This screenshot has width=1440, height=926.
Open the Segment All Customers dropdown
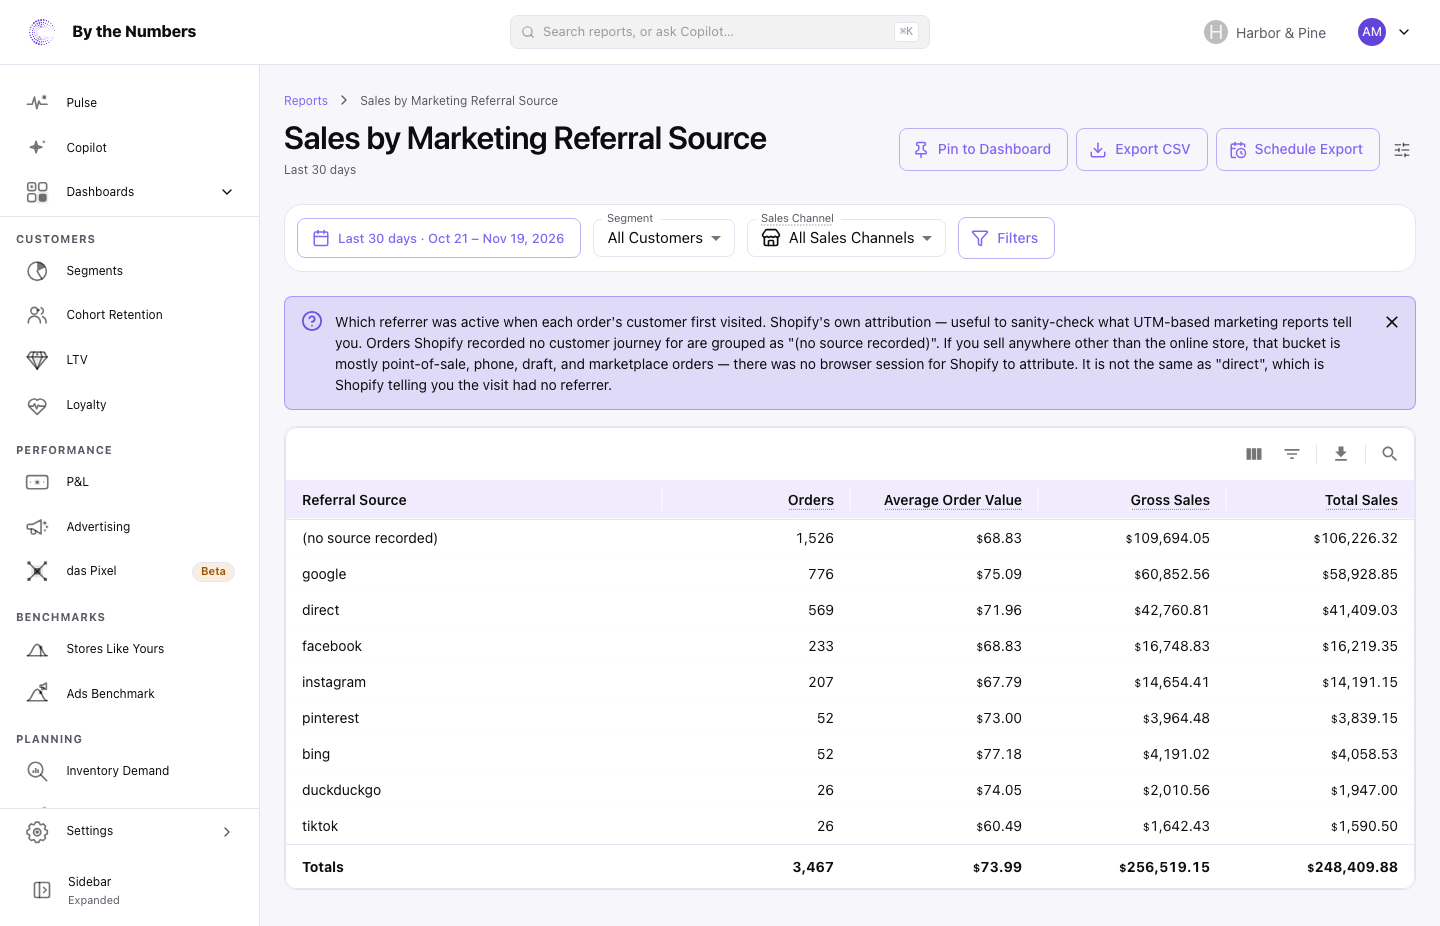(664, 238)
